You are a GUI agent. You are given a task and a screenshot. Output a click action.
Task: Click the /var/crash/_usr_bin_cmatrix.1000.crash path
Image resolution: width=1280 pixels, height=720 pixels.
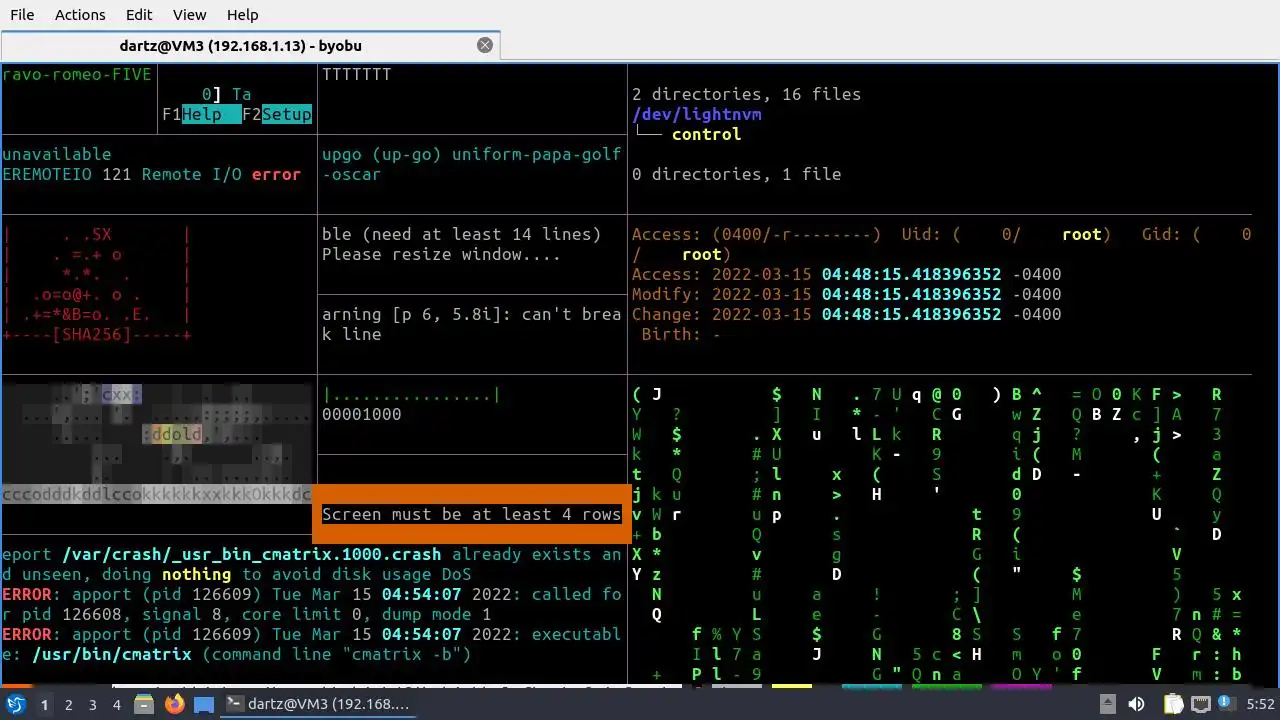(252, 554)
